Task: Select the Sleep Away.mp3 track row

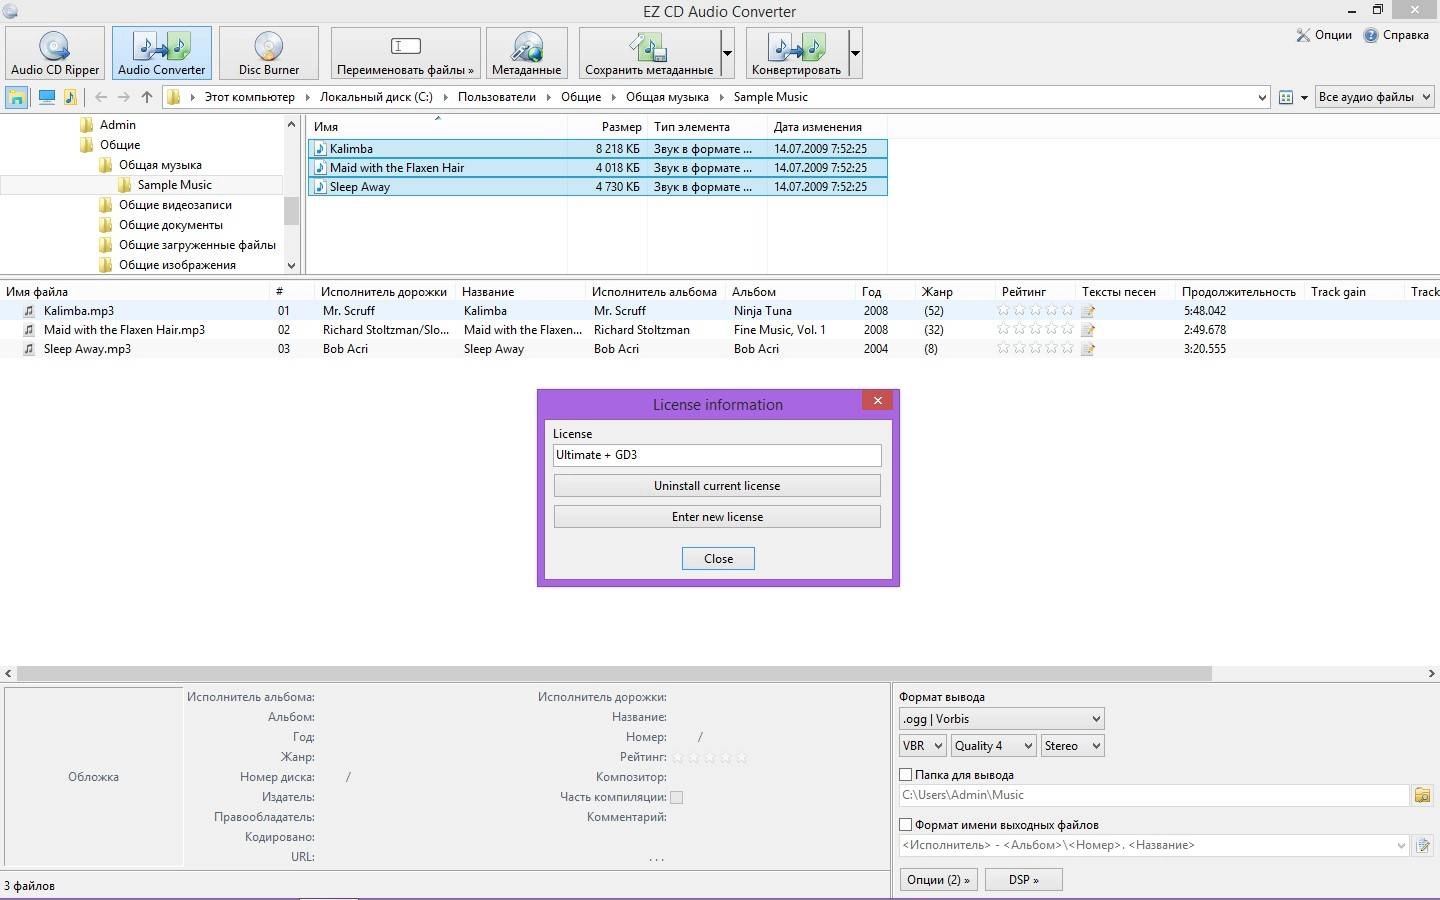Action: (720, 349)
